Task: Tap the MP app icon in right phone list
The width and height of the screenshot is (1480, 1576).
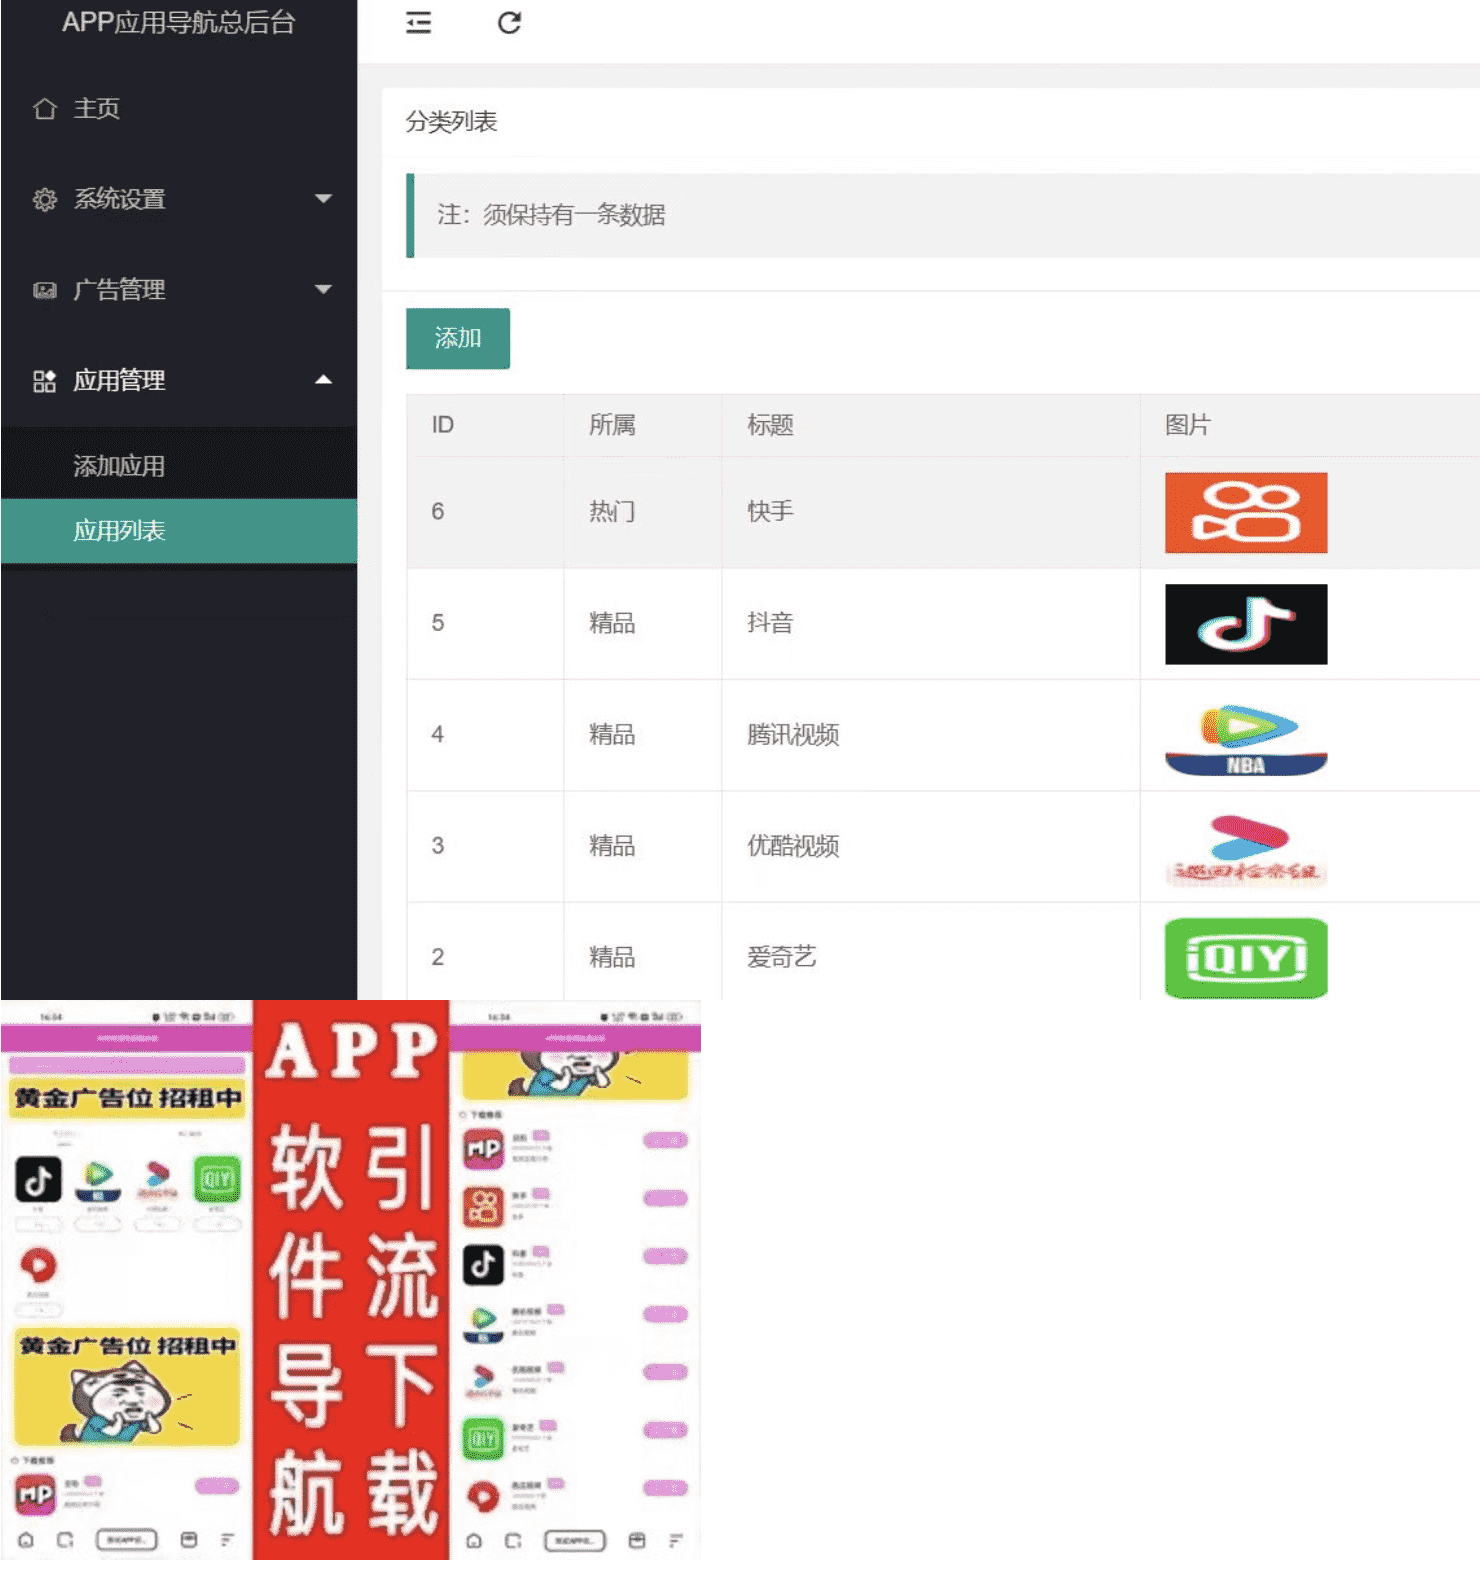Action: click(x=484, y=1149)
